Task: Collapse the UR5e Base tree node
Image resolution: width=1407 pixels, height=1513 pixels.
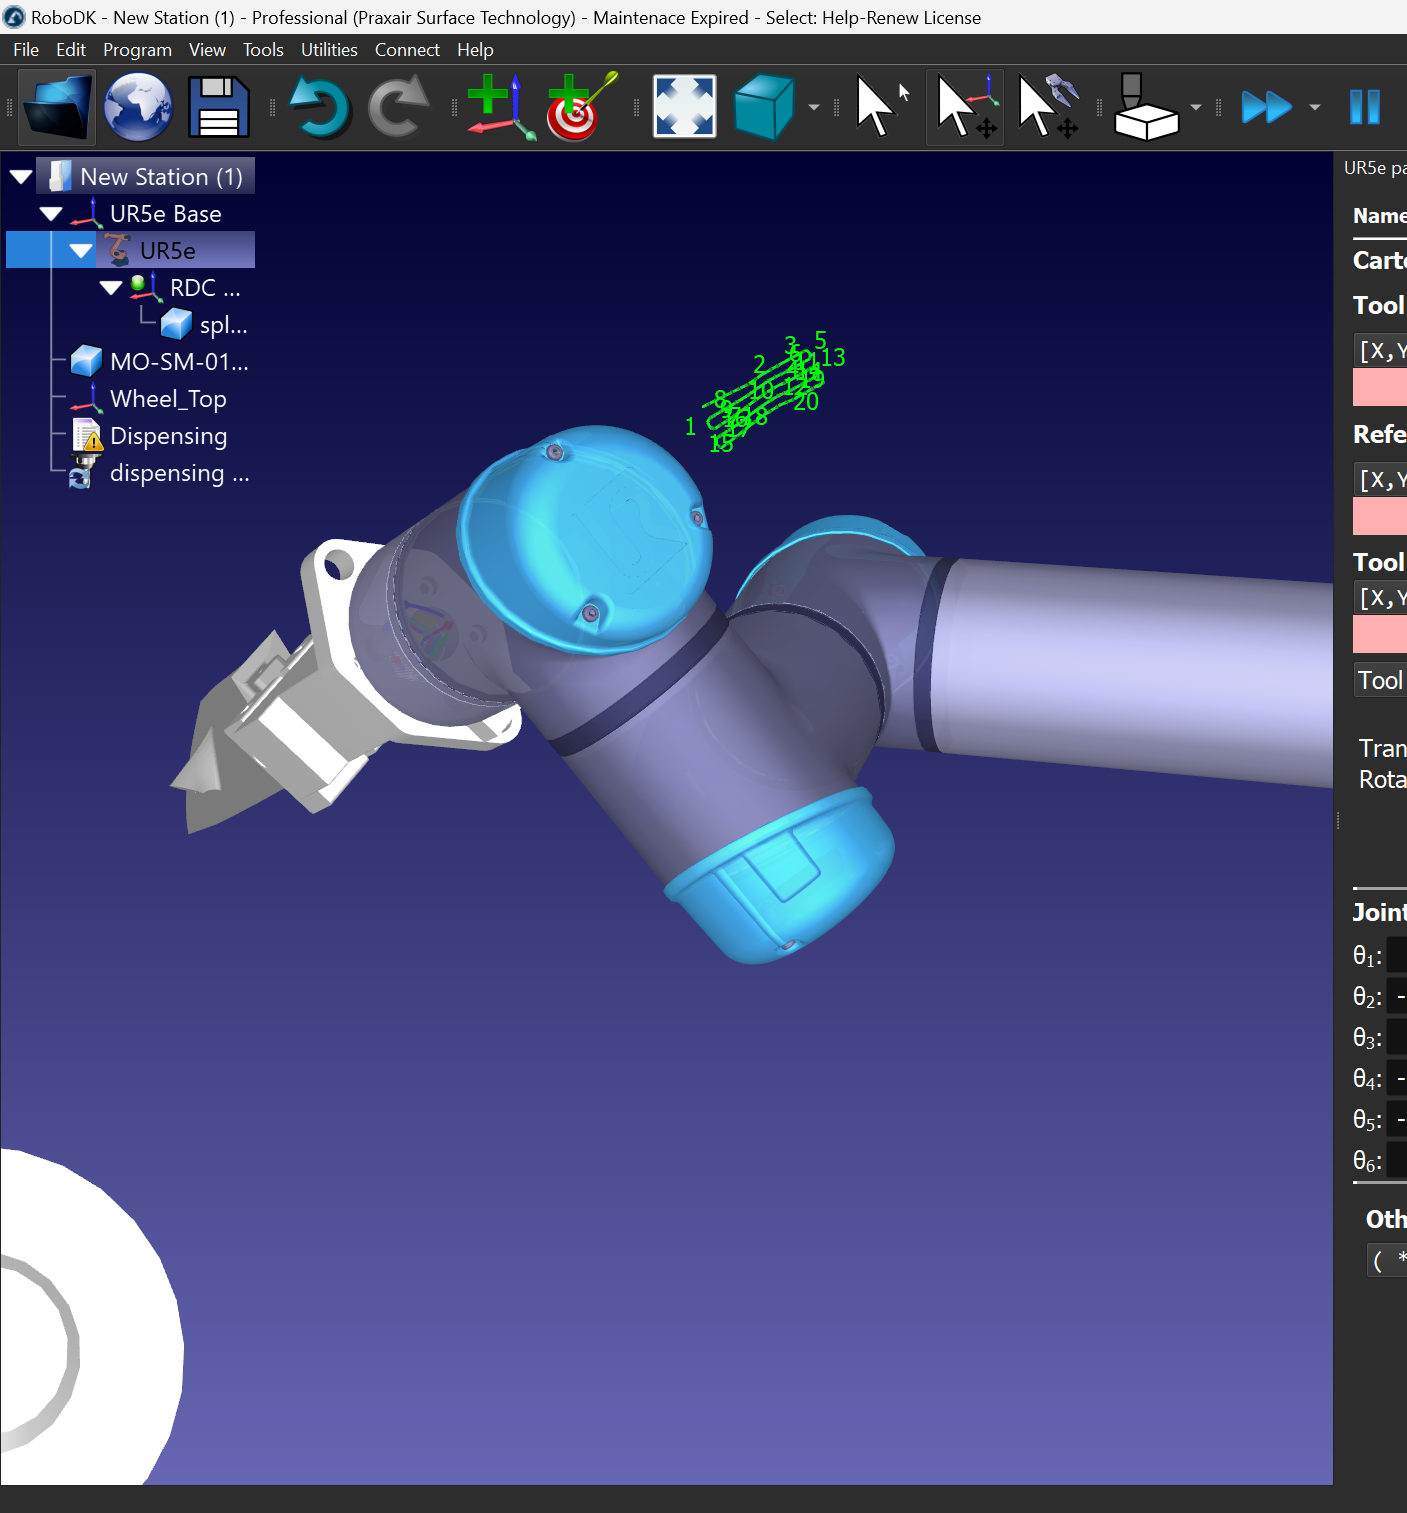Action: click(51, 214)
